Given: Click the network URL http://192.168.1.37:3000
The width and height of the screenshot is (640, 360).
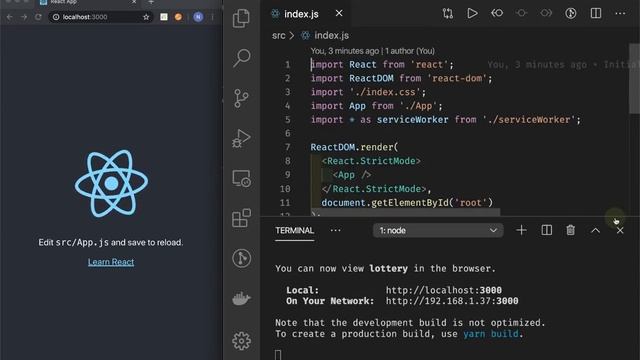Looking at the screenshot, I should [x=452, y=301].
